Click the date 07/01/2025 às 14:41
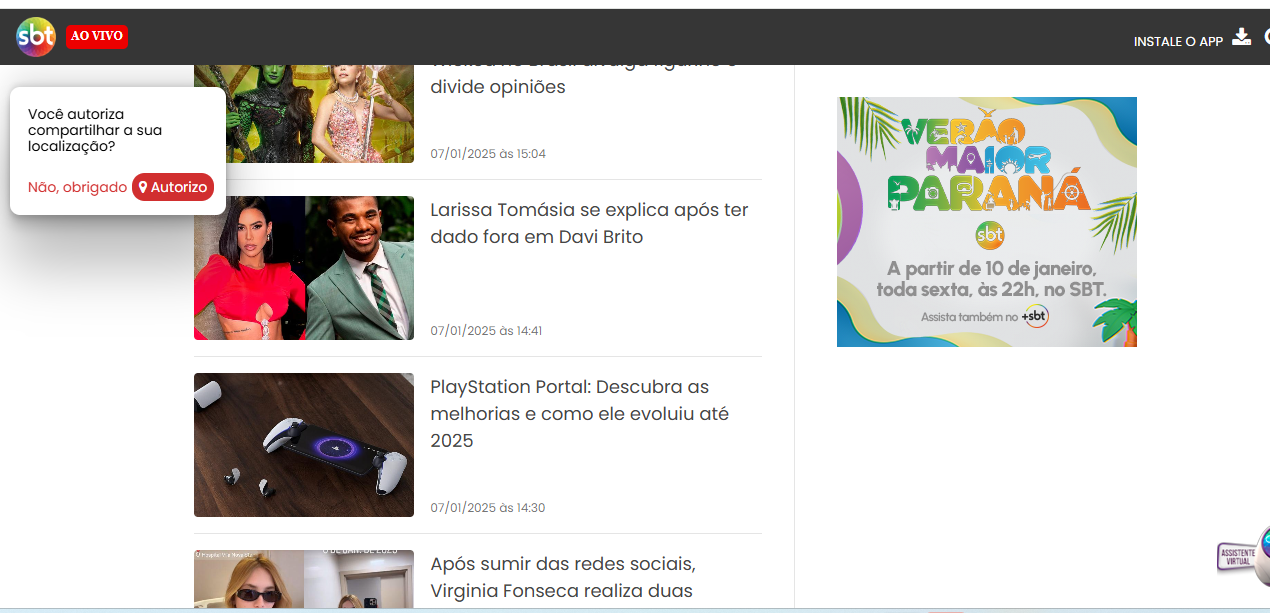 486,331
